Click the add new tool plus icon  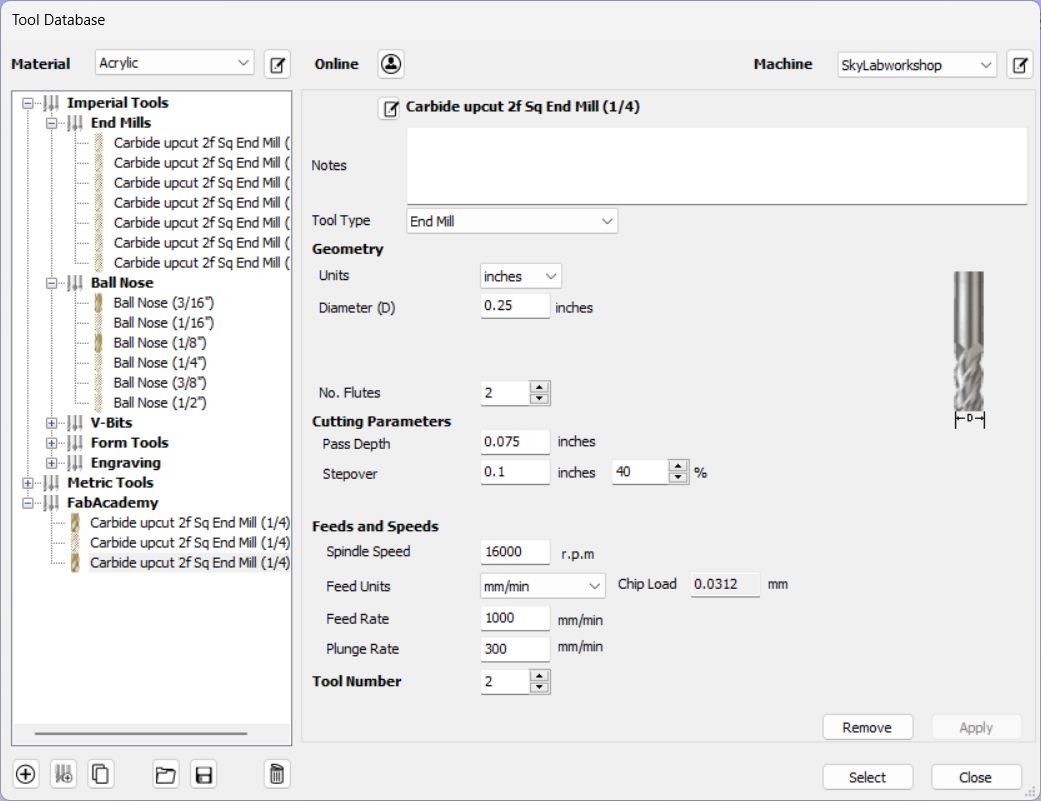pos(25,774)
